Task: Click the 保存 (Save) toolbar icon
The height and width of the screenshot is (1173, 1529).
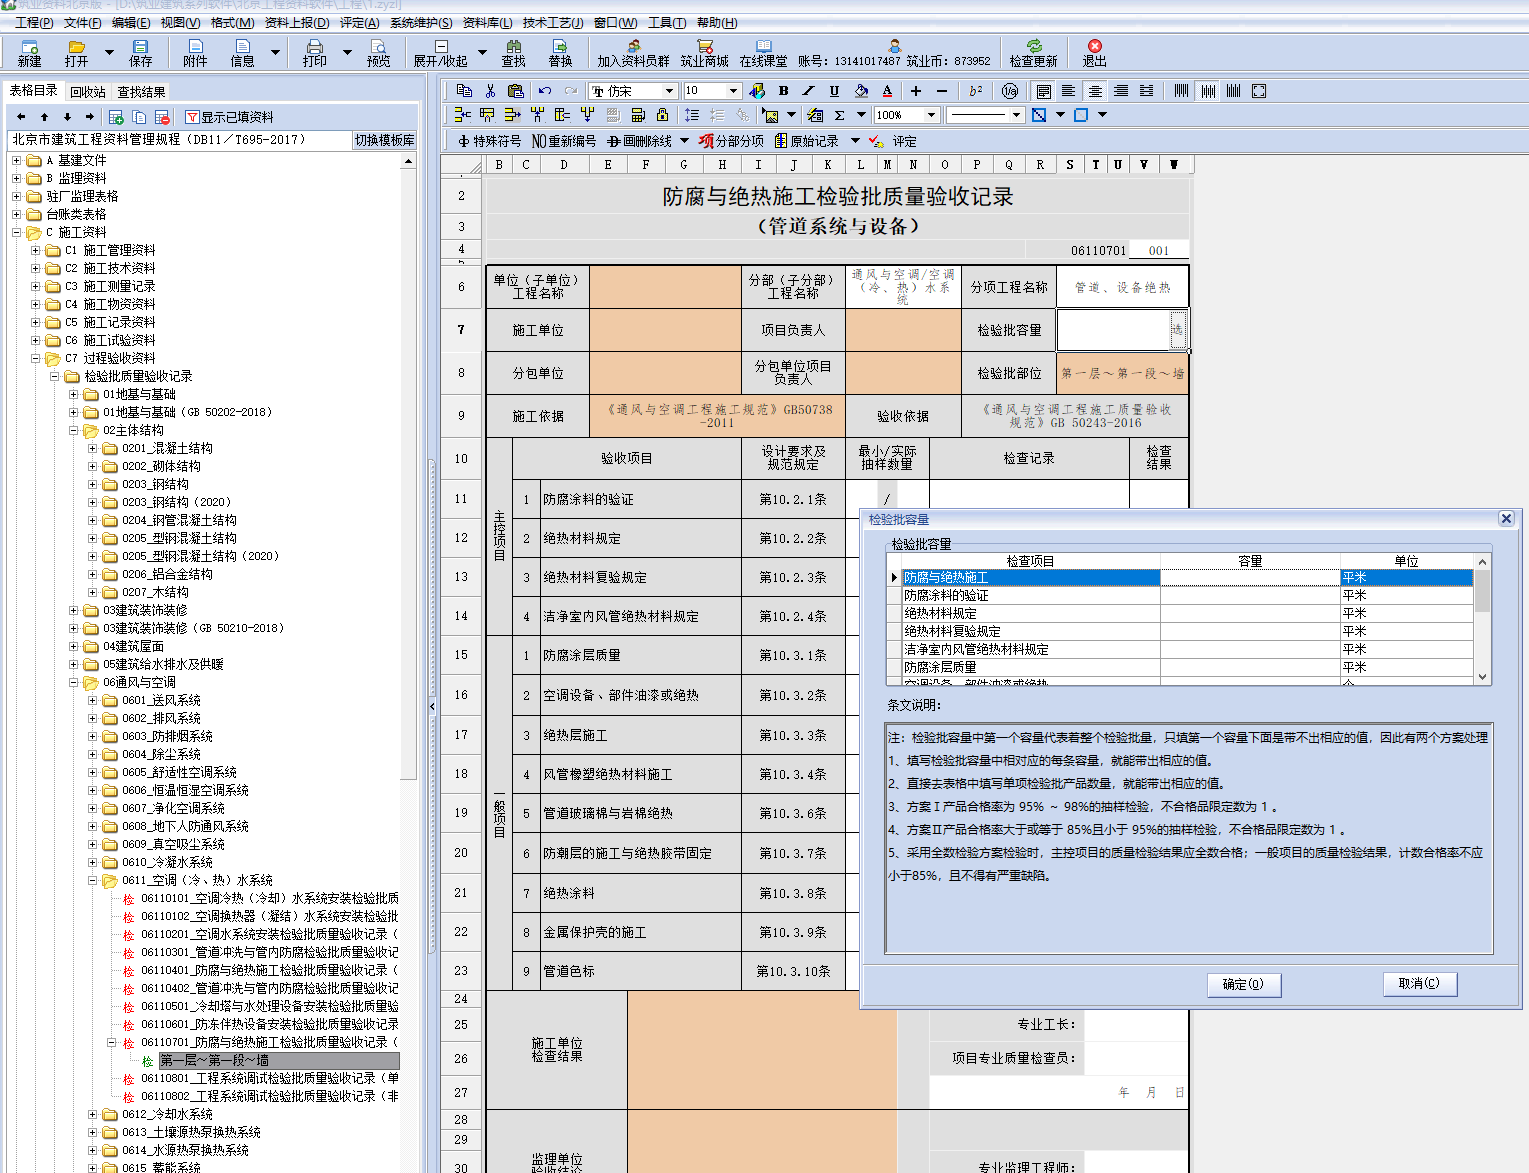Action: pos(141,53)
